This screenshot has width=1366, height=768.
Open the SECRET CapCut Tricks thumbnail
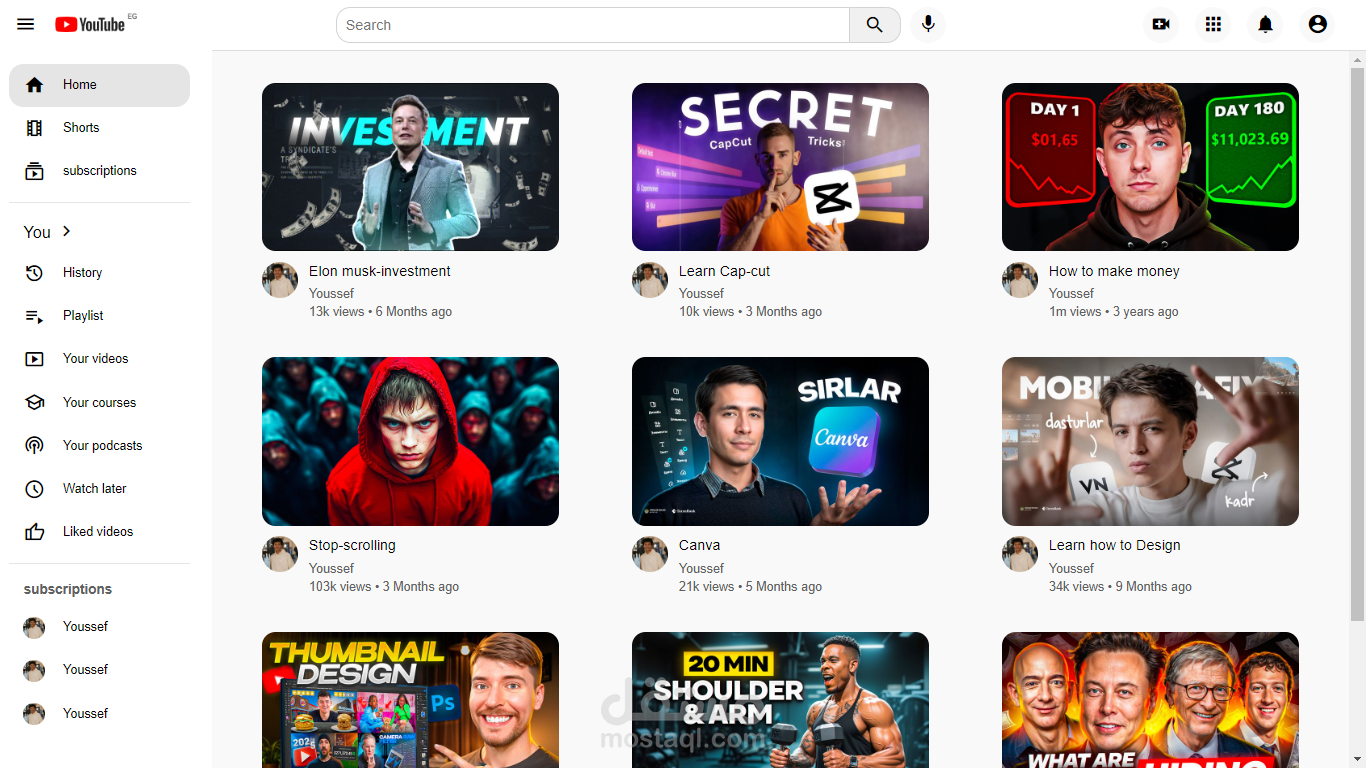pos(780,167)
